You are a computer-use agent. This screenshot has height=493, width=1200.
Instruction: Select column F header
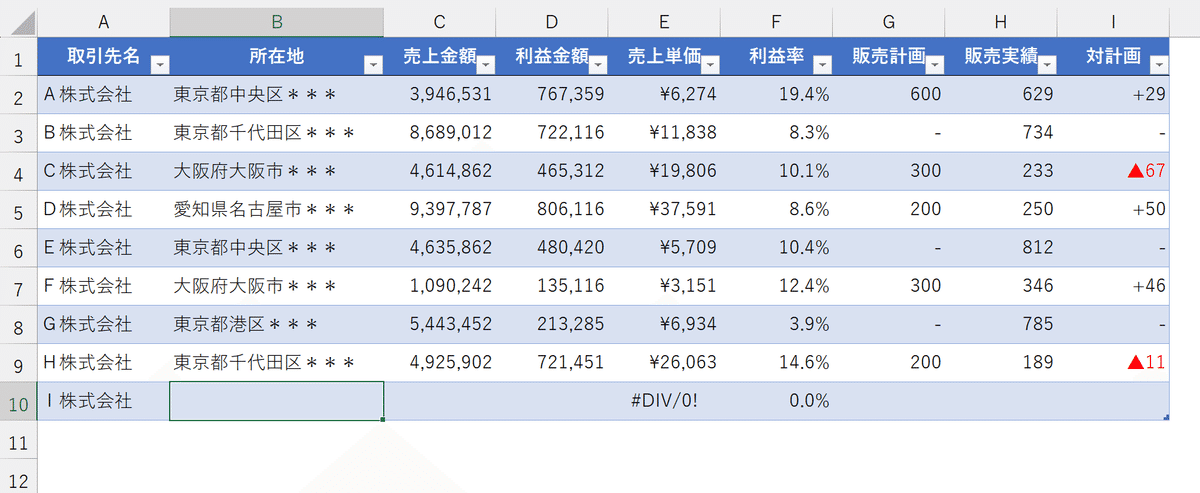point(776,22)
